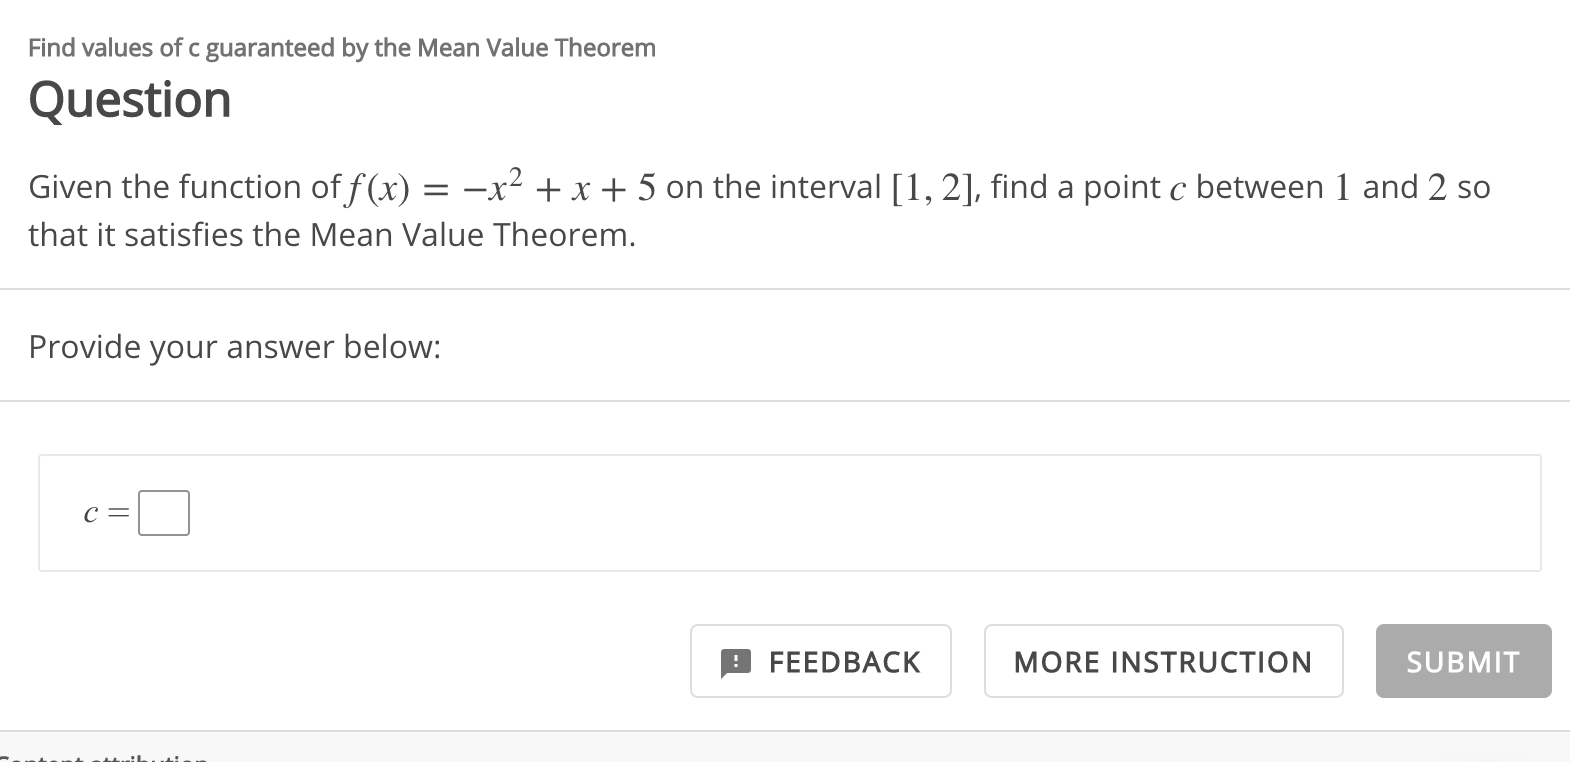Select the Mean Value Theorem lesson title
The width and height of the screenshot is (1570, 762).
pyautogui.click(x=341, y=47)
